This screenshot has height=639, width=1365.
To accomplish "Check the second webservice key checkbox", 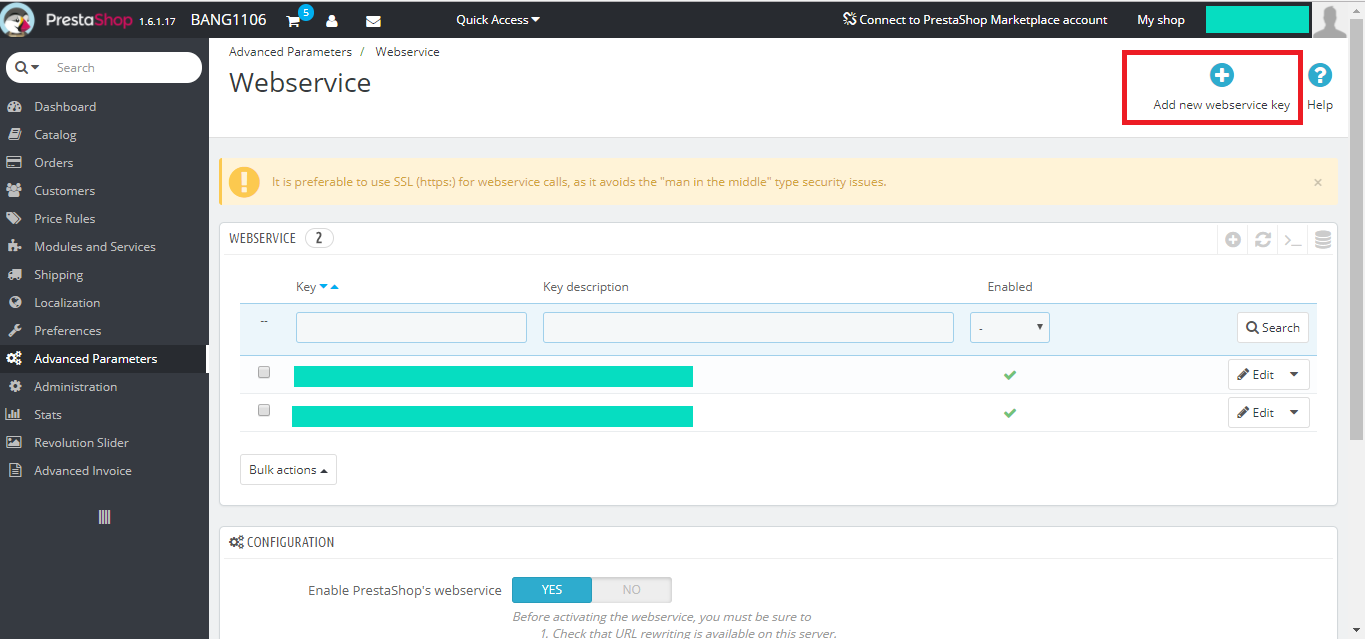I will (x=264, y=410).
